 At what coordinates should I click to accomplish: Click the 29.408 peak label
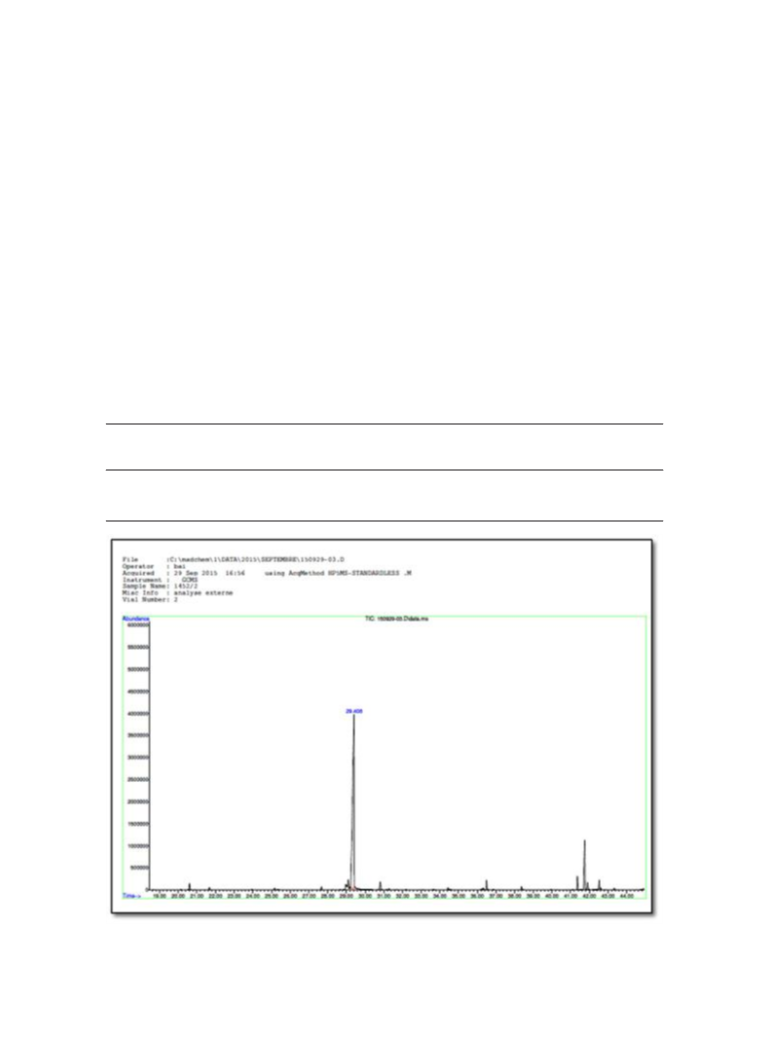(x=354, y=711)
